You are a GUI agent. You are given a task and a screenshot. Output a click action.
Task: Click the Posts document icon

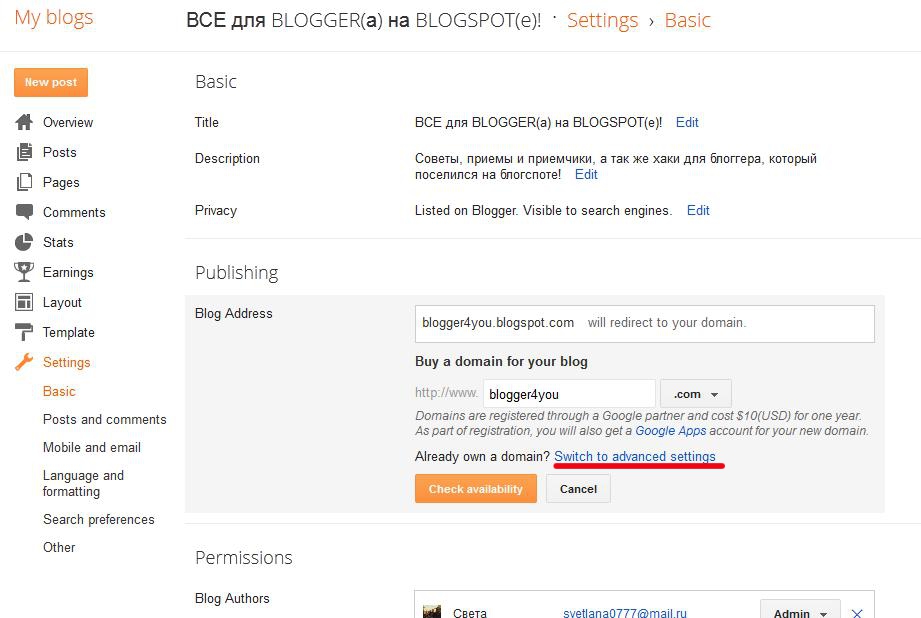pyautogui.click(x=24, y=152)
